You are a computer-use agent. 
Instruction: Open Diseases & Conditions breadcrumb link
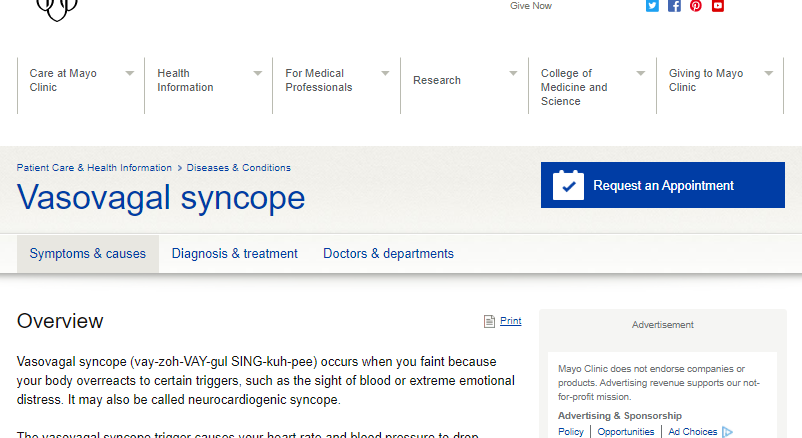tap(238, 168)
